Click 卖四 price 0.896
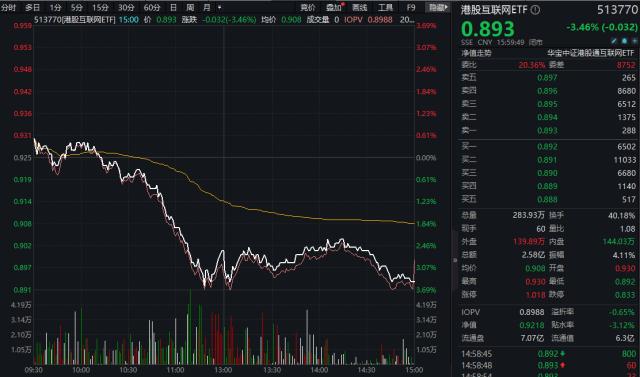Viewport: 640px width, 377px height. click(547, 91)
